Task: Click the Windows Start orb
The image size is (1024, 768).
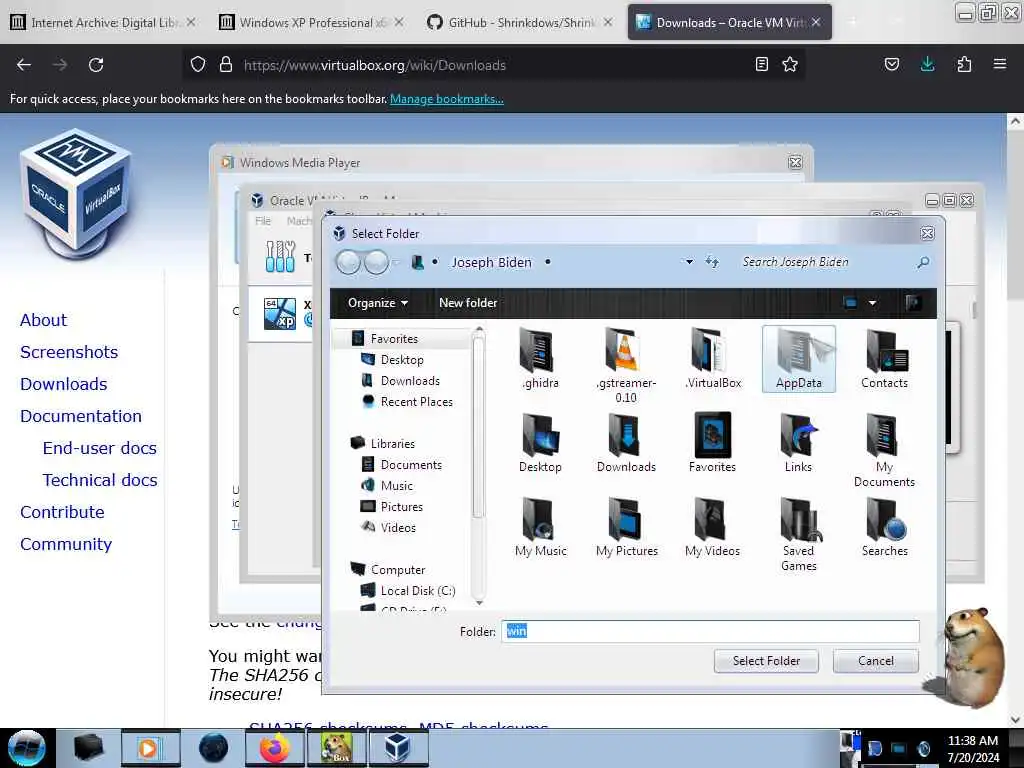Action: (26, 748)
